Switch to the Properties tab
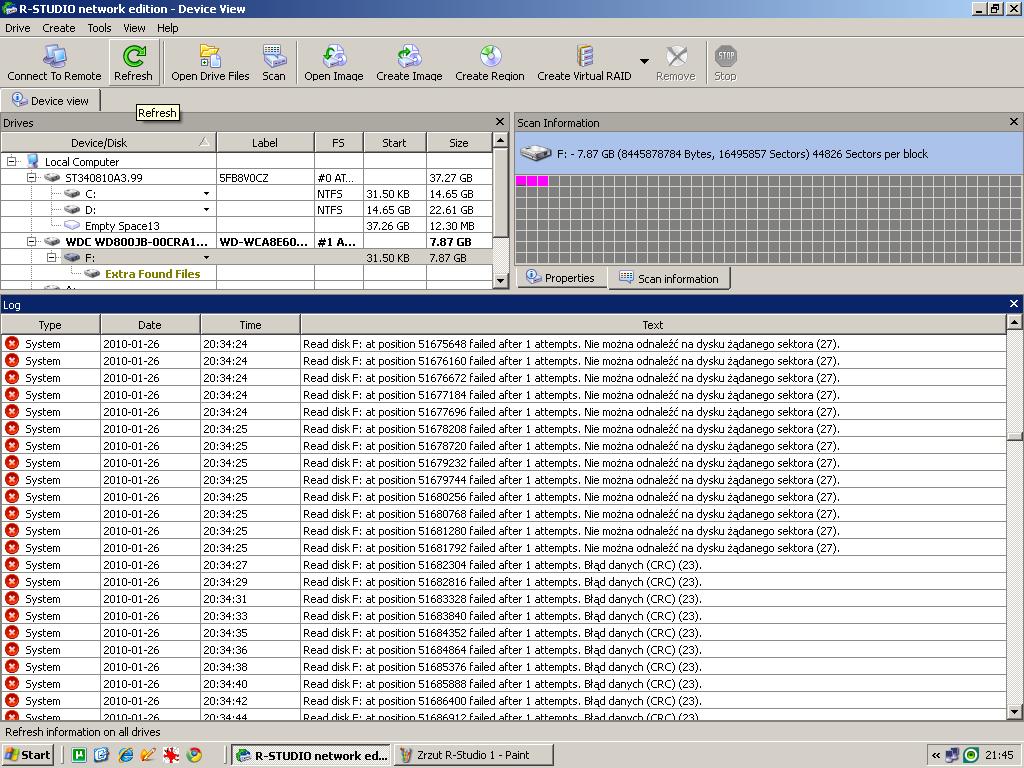Viewport: 1024px width, 768px height. click(x=561, y=278)
